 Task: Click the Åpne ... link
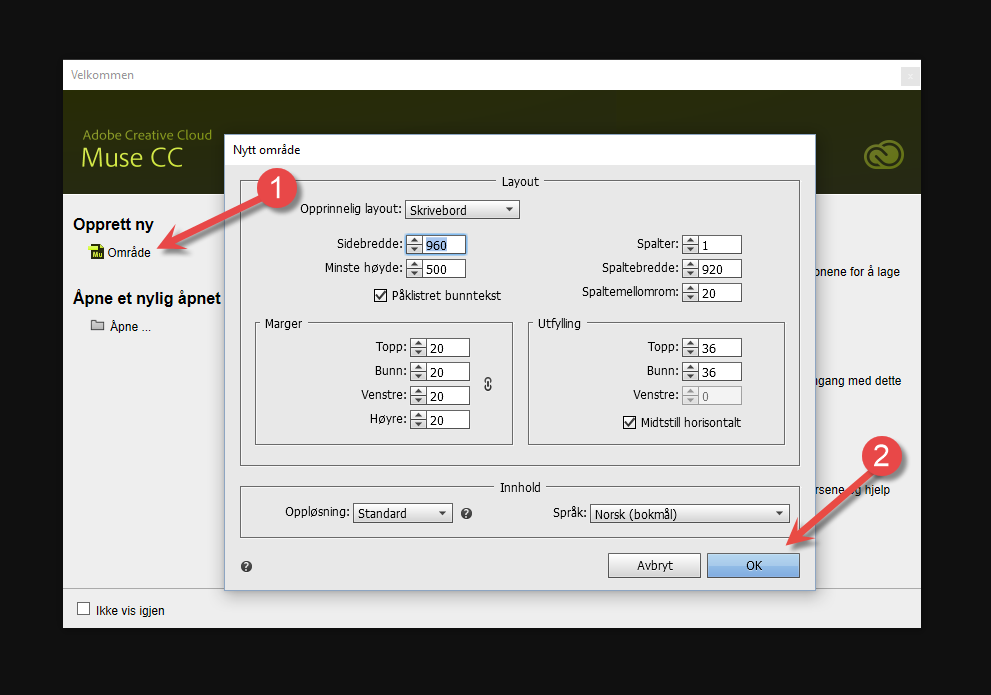(x=130, y=326)
